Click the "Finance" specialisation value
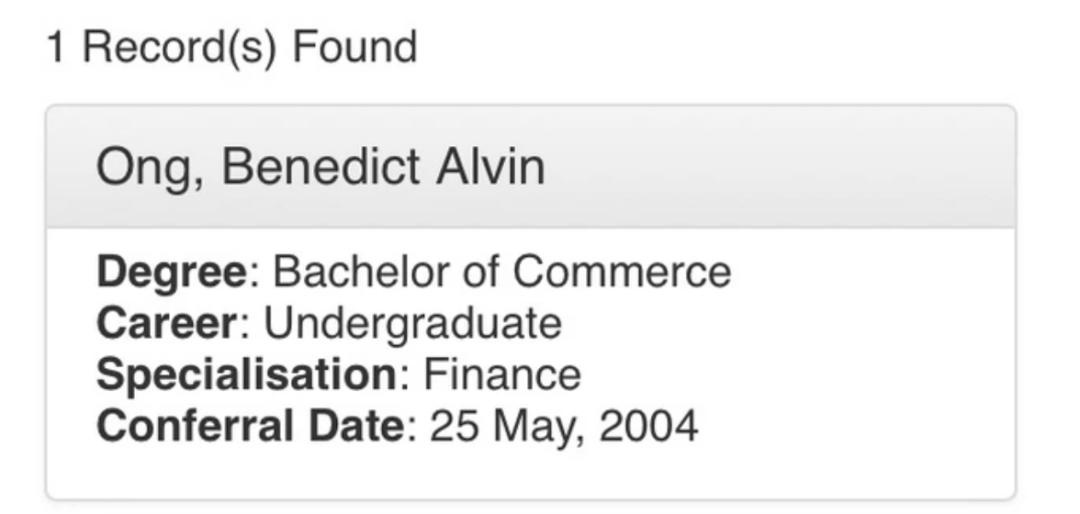This screenshot has height=514, width=1080. [502, 375]
